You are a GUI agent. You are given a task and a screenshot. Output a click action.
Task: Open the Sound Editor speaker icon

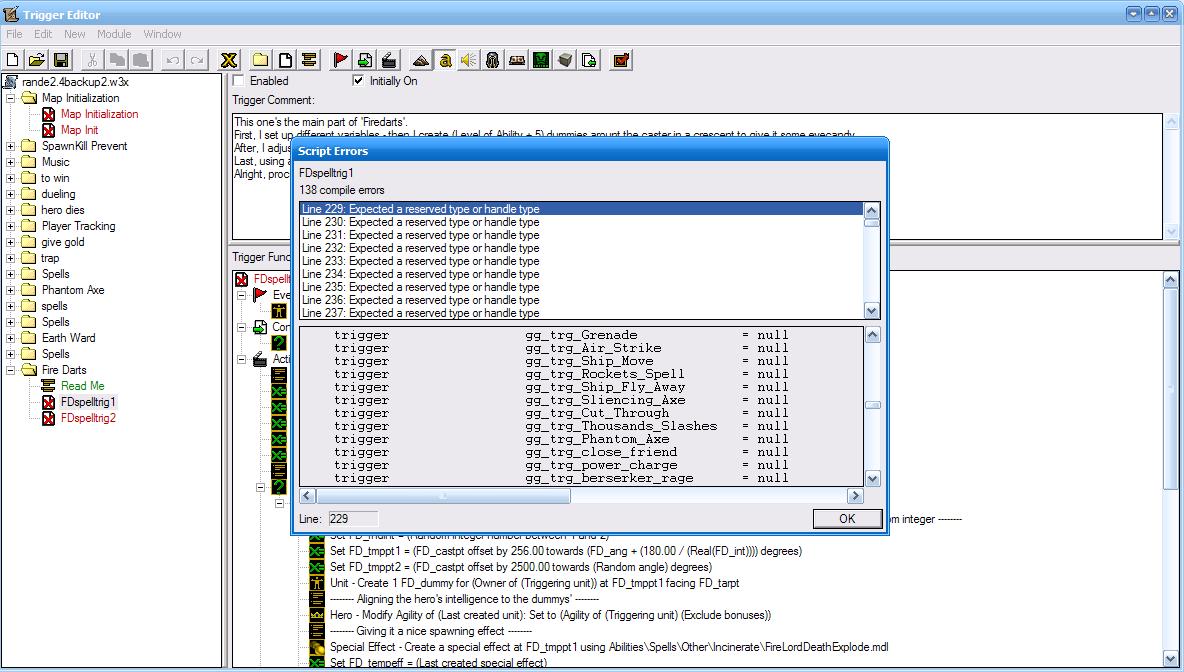click(469, 60)
